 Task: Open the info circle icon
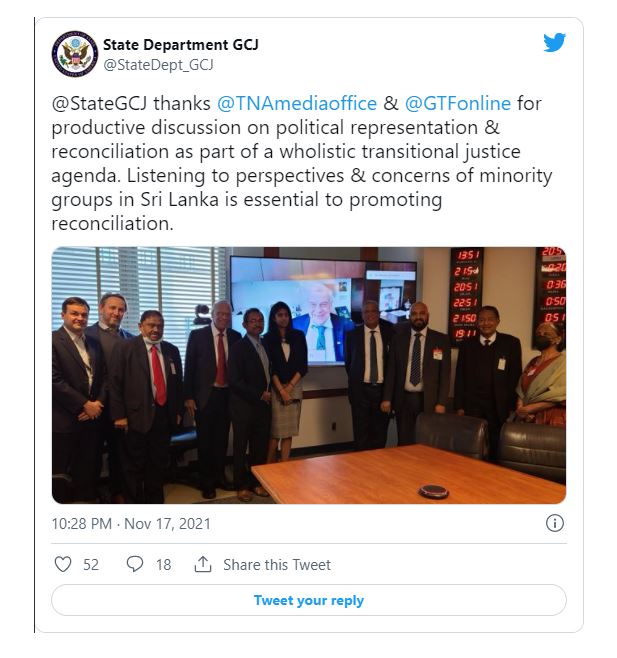(x=554, y=523)
